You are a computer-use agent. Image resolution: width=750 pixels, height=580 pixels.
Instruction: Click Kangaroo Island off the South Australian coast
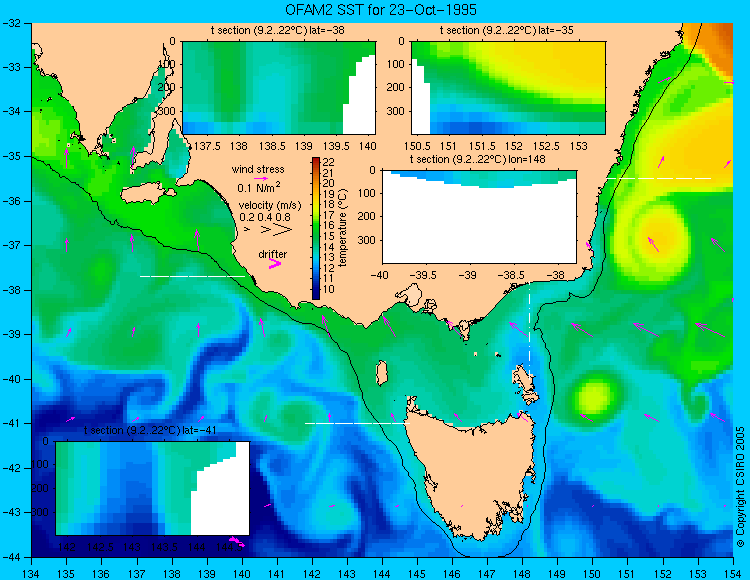(146, 193)
